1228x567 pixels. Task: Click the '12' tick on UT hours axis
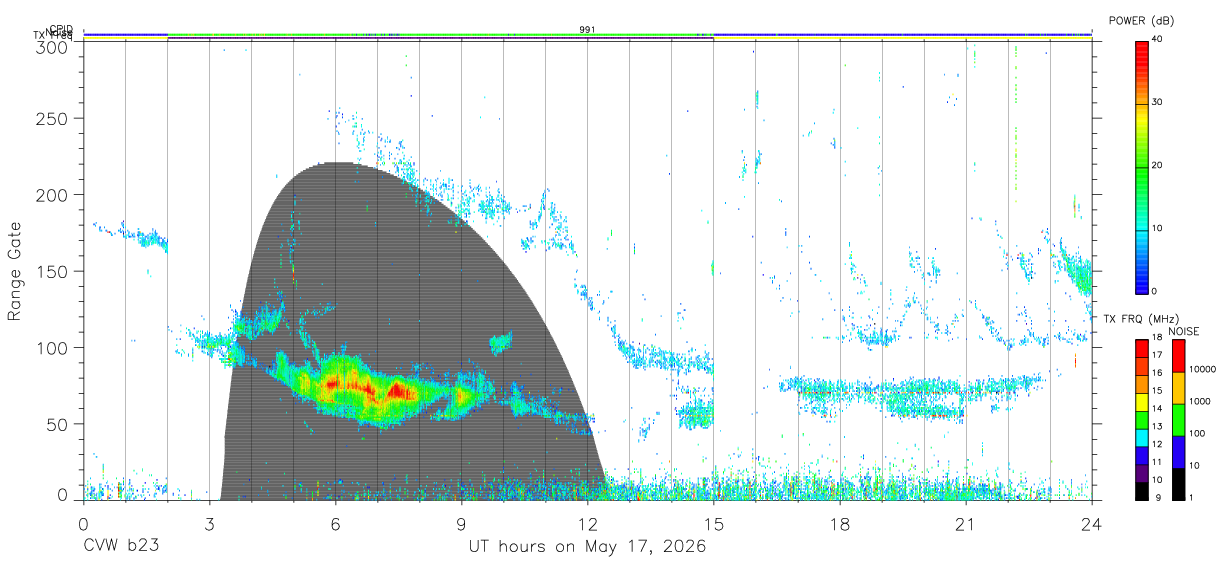tap(588, 523)
